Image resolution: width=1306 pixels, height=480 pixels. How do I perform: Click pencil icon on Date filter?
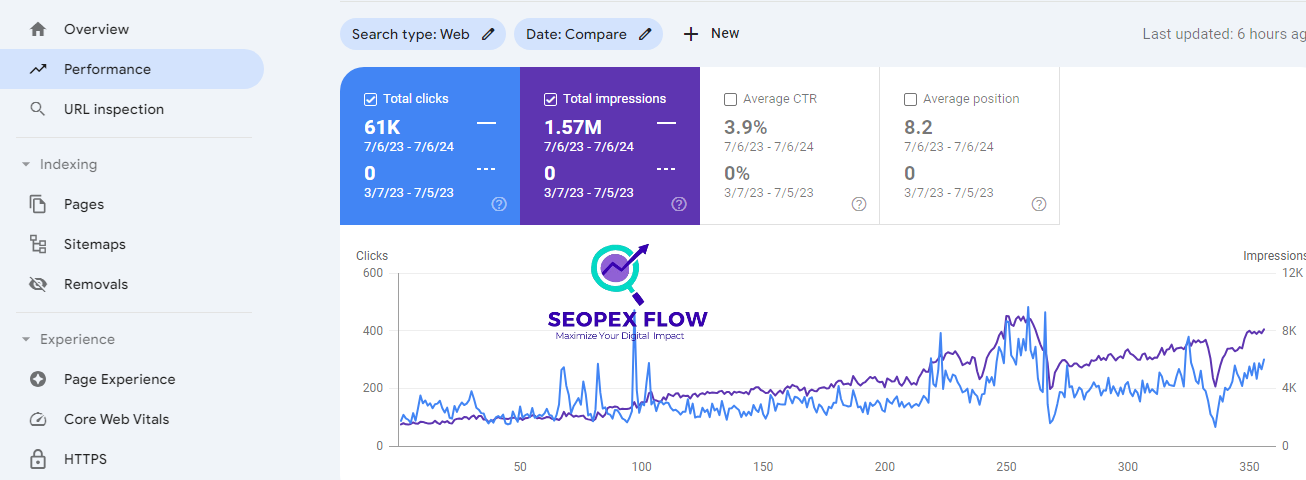pos(645,34)
